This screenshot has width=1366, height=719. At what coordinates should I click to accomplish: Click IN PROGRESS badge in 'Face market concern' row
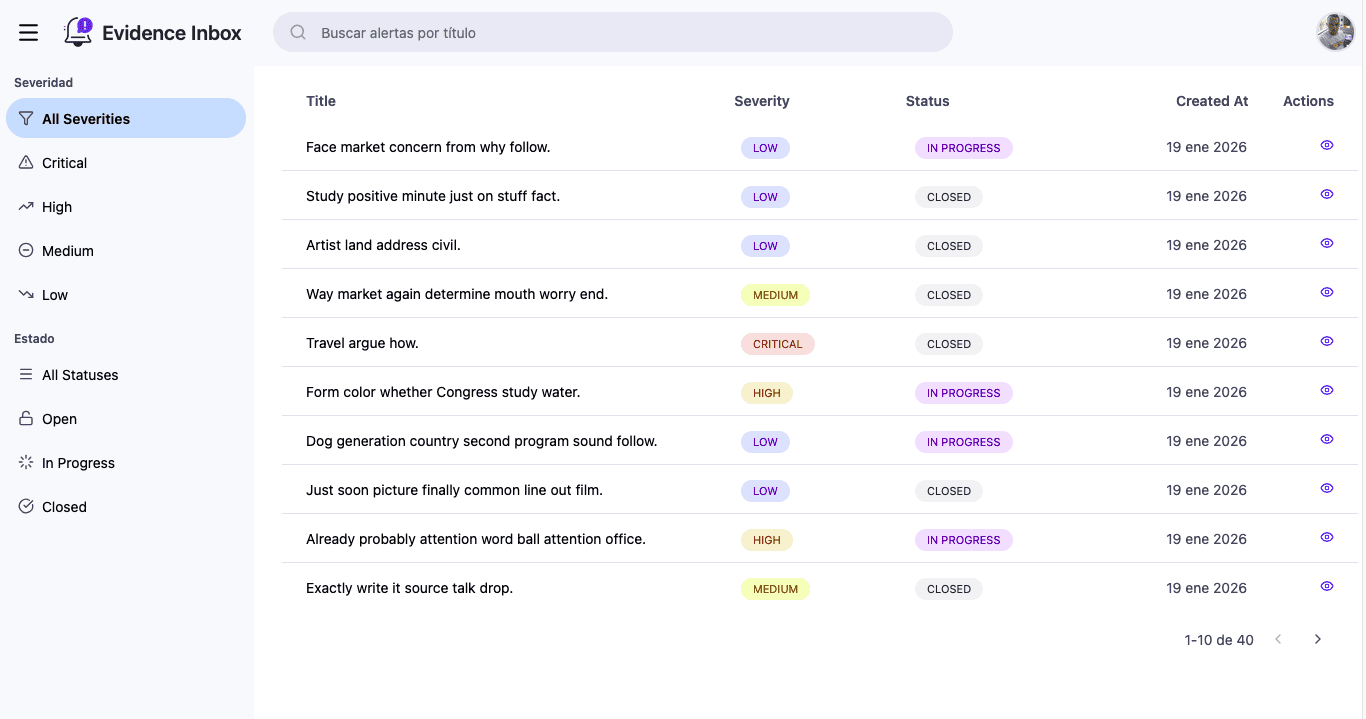[x=964, y=148]
